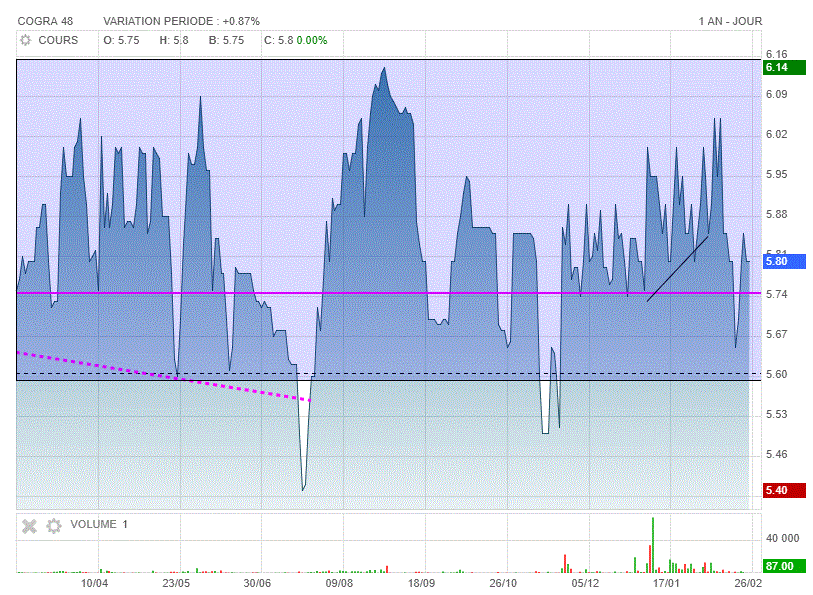Click the 1 AN - JOUR period label
The image size is (813, 595).
click(730, 21)
